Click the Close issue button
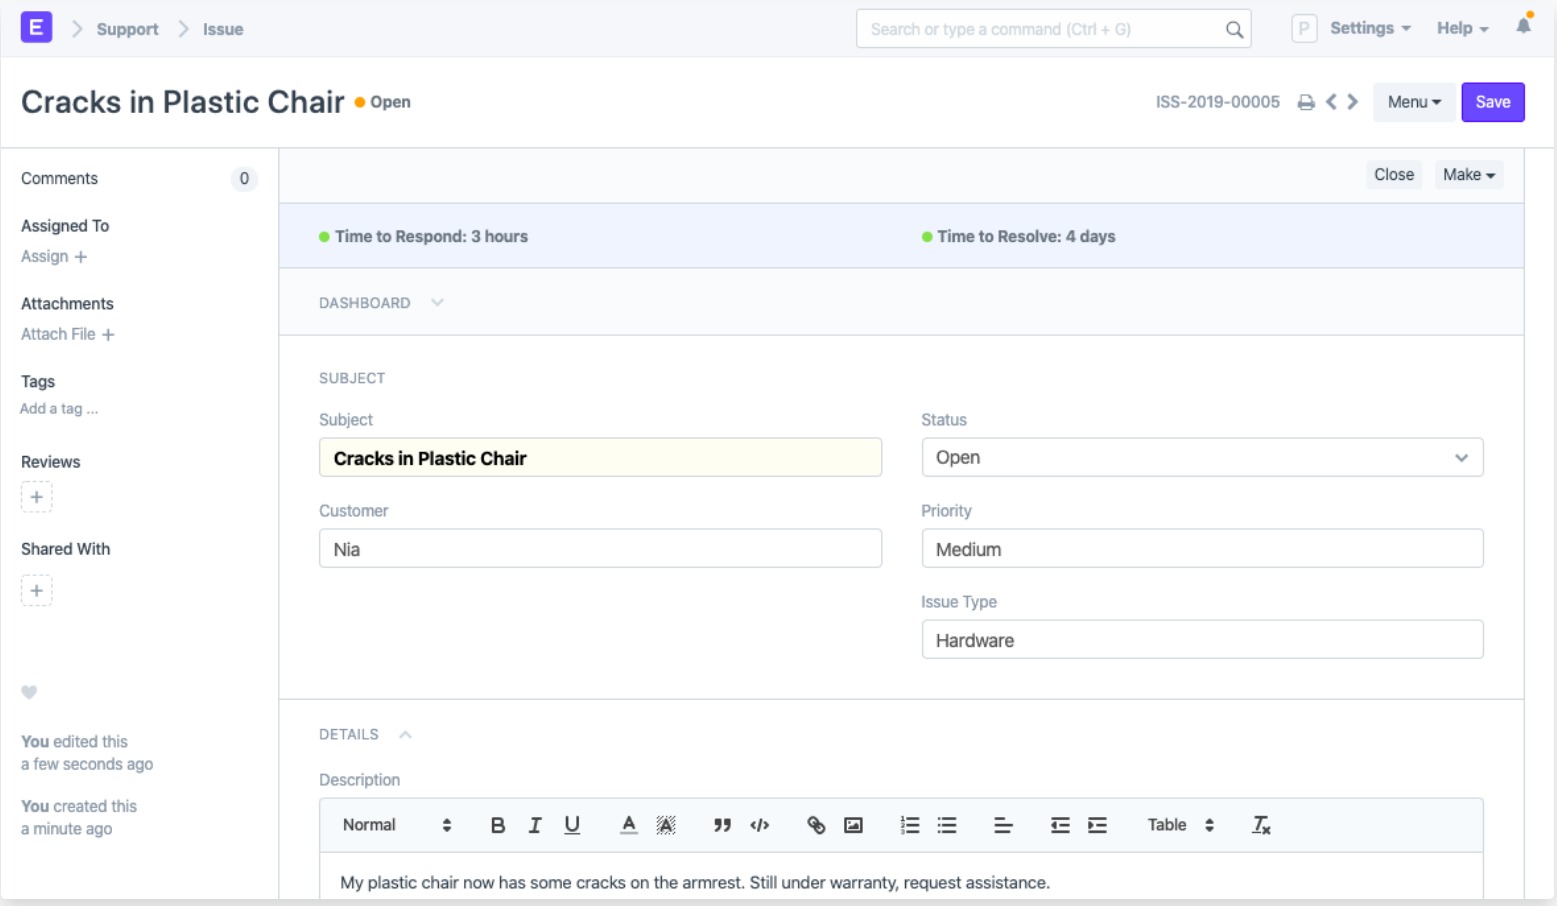 tap(1393, 175)
